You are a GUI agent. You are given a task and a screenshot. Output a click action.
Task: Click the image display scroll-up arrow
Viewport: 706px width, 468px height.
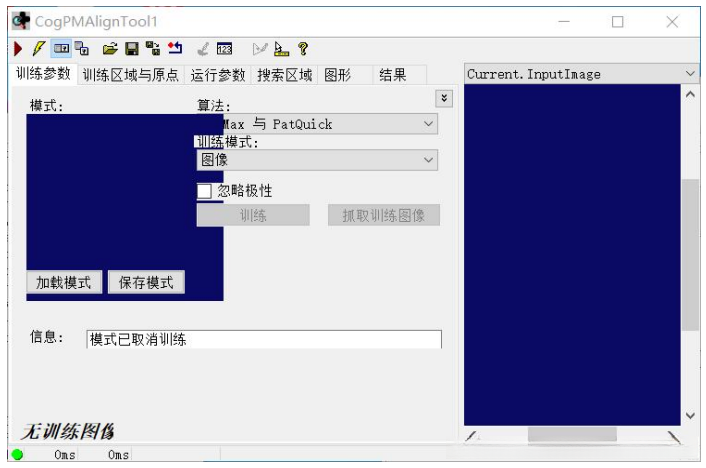tap(690, 95)
